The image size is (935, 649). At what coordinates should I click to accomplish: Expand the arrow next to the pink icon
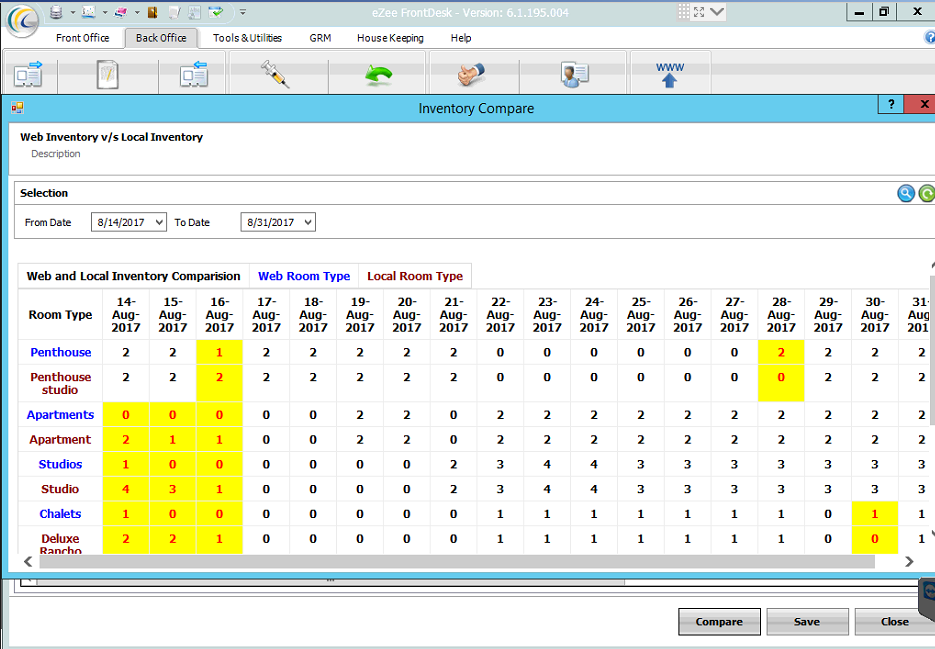click(x=137, y=12)
